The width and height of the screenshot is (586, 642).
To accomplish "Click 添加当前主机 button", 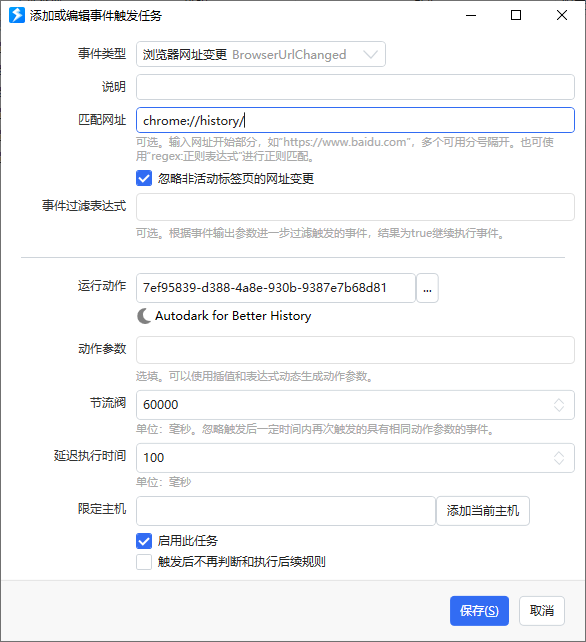I will coord(483,511).
